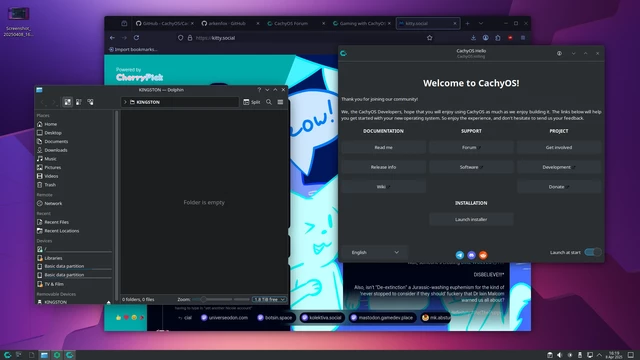Select the kitty.social browser tab
The image size is (640, 360).
(x=428, y=23)
